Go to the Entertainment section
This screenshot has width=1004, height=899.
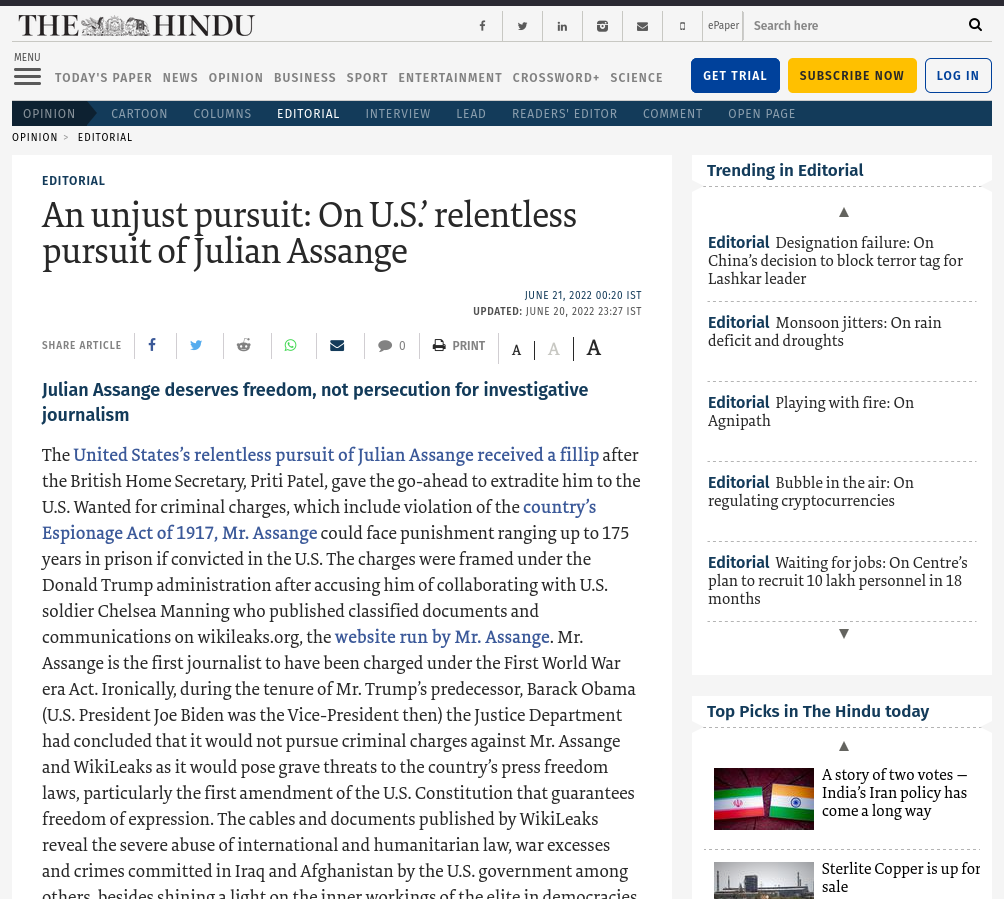tap(450, 77)
